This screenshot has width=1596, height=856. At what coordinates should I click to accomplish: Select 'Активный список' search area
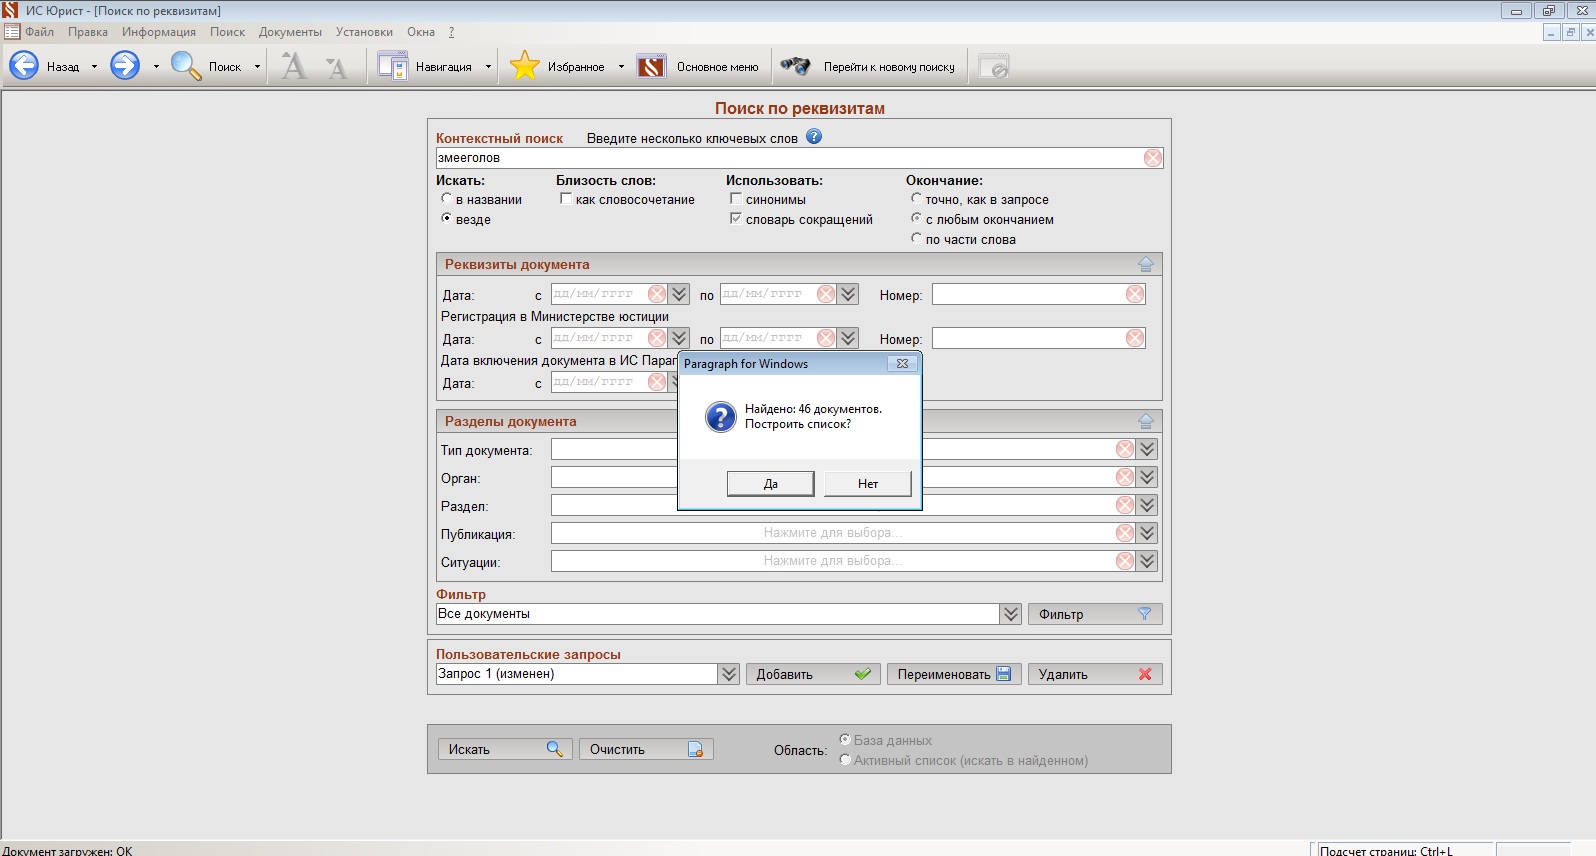(x=845, y=760)
